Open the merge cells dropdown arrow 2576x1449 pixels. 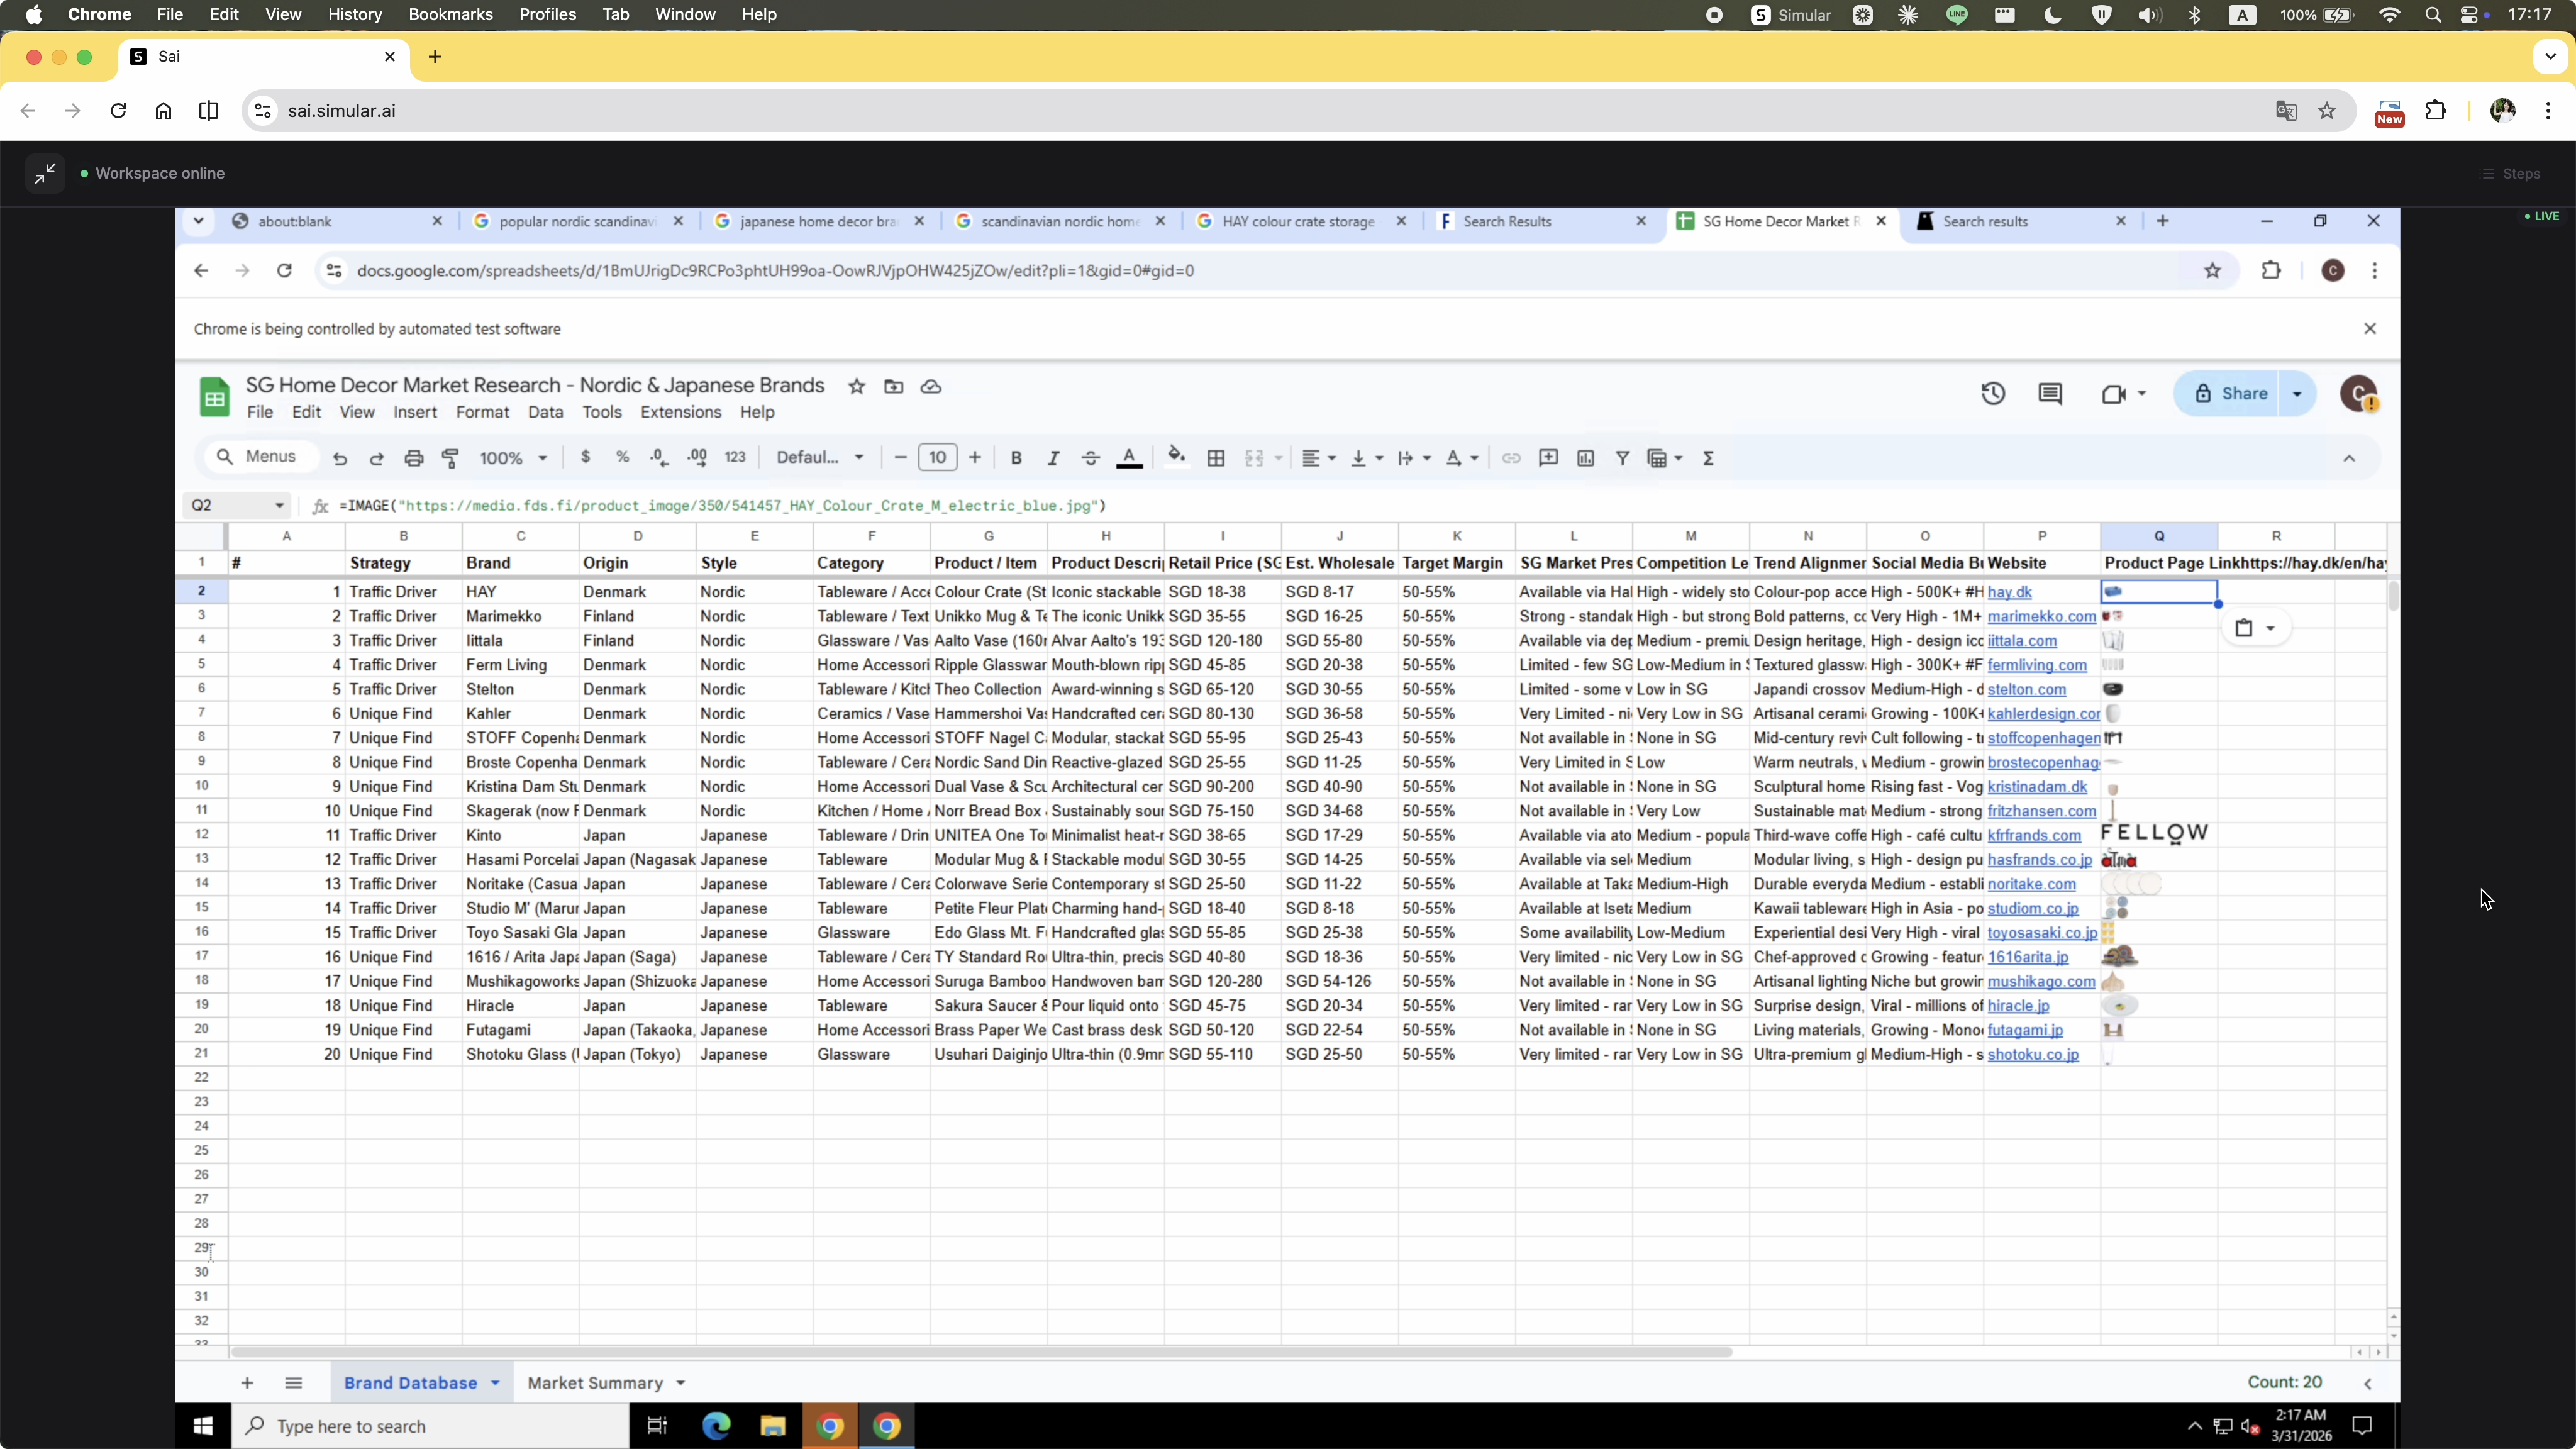click(1277, 458)
